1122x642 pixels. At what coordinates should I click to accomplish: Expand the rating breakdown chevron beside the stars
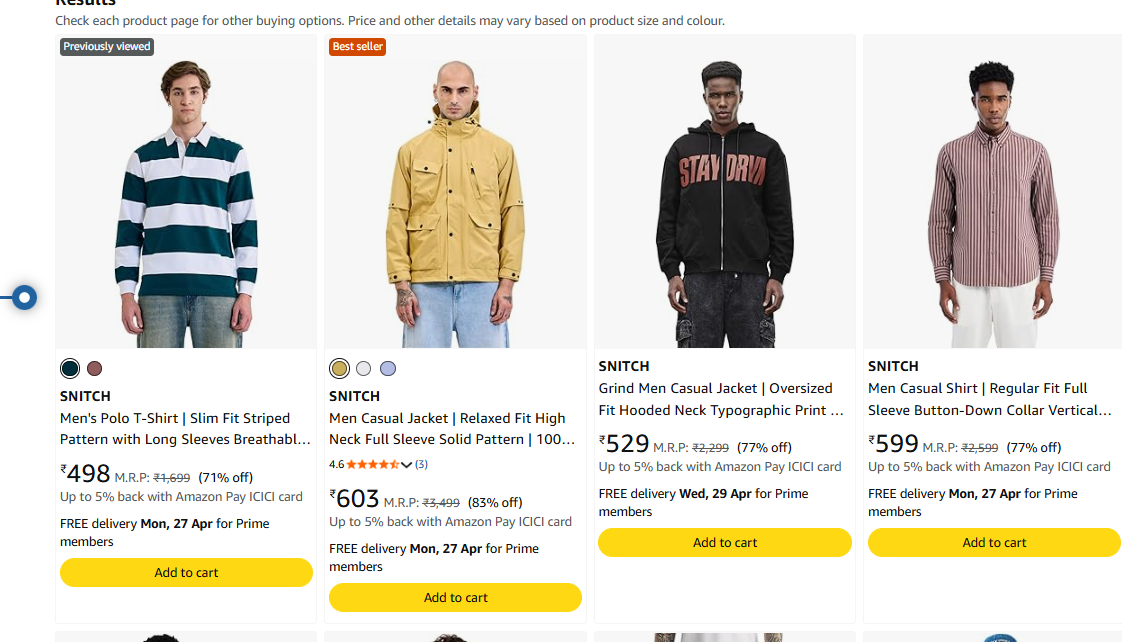tap(407, 464)
